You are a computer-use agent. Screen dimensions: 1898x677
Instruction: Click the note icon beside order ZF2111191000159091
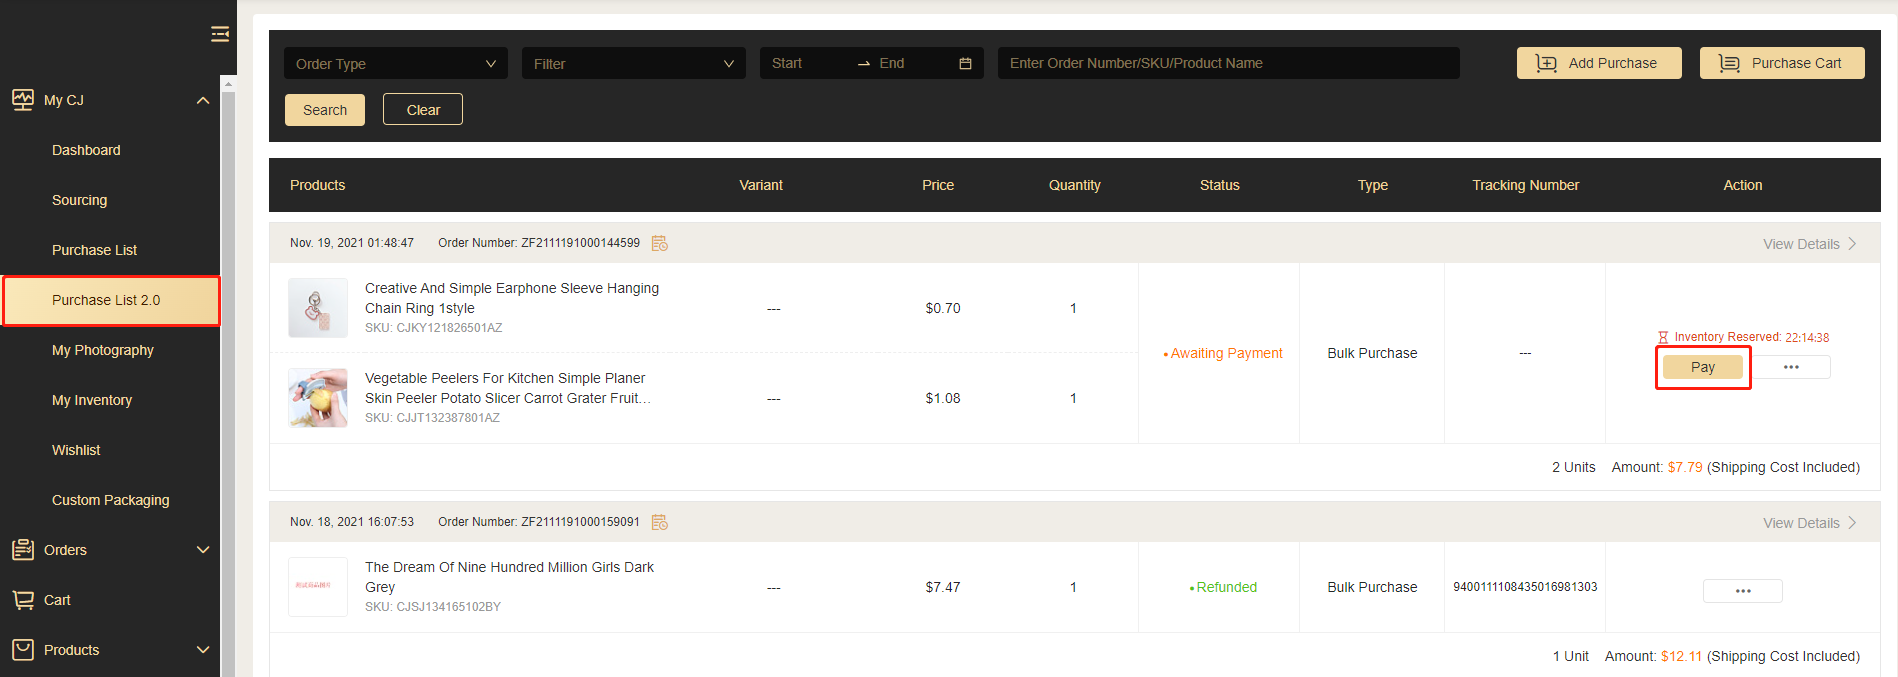(659, 522)
